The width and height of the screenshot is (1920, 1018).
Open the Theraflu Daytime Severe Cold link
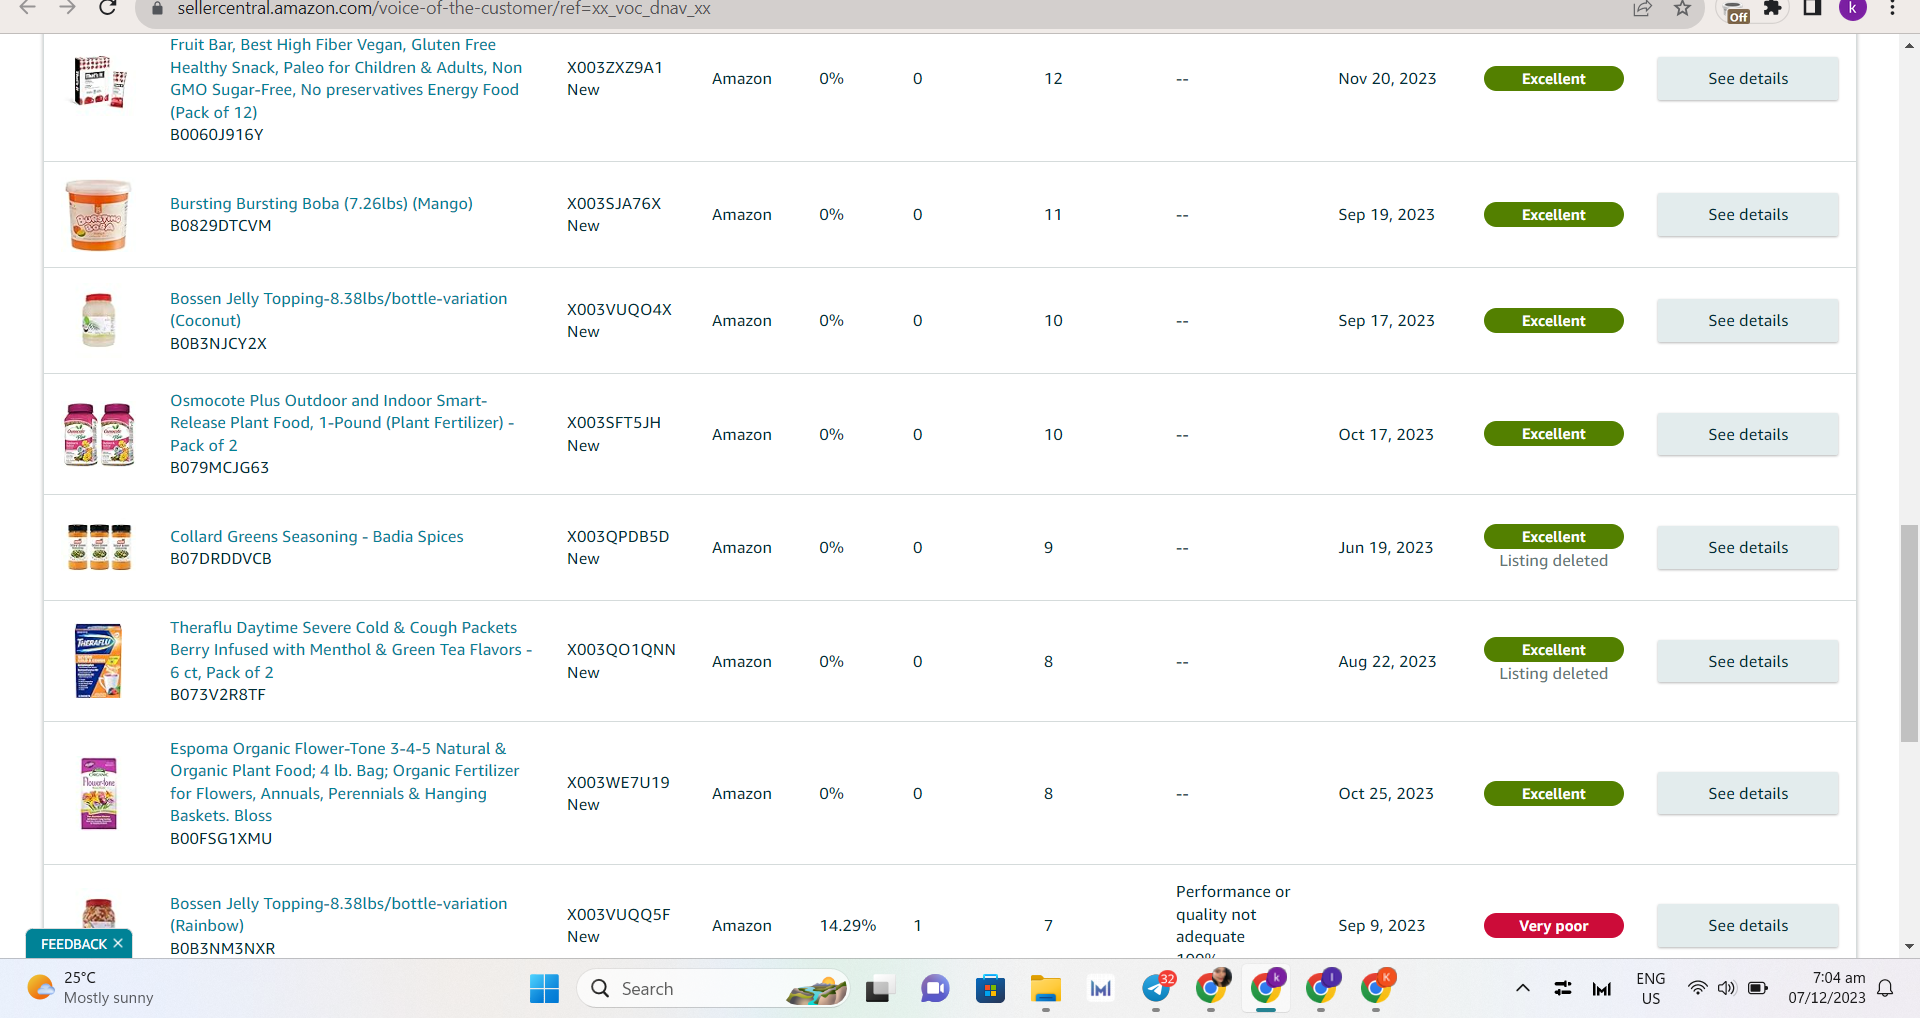(x=351, y=650)
